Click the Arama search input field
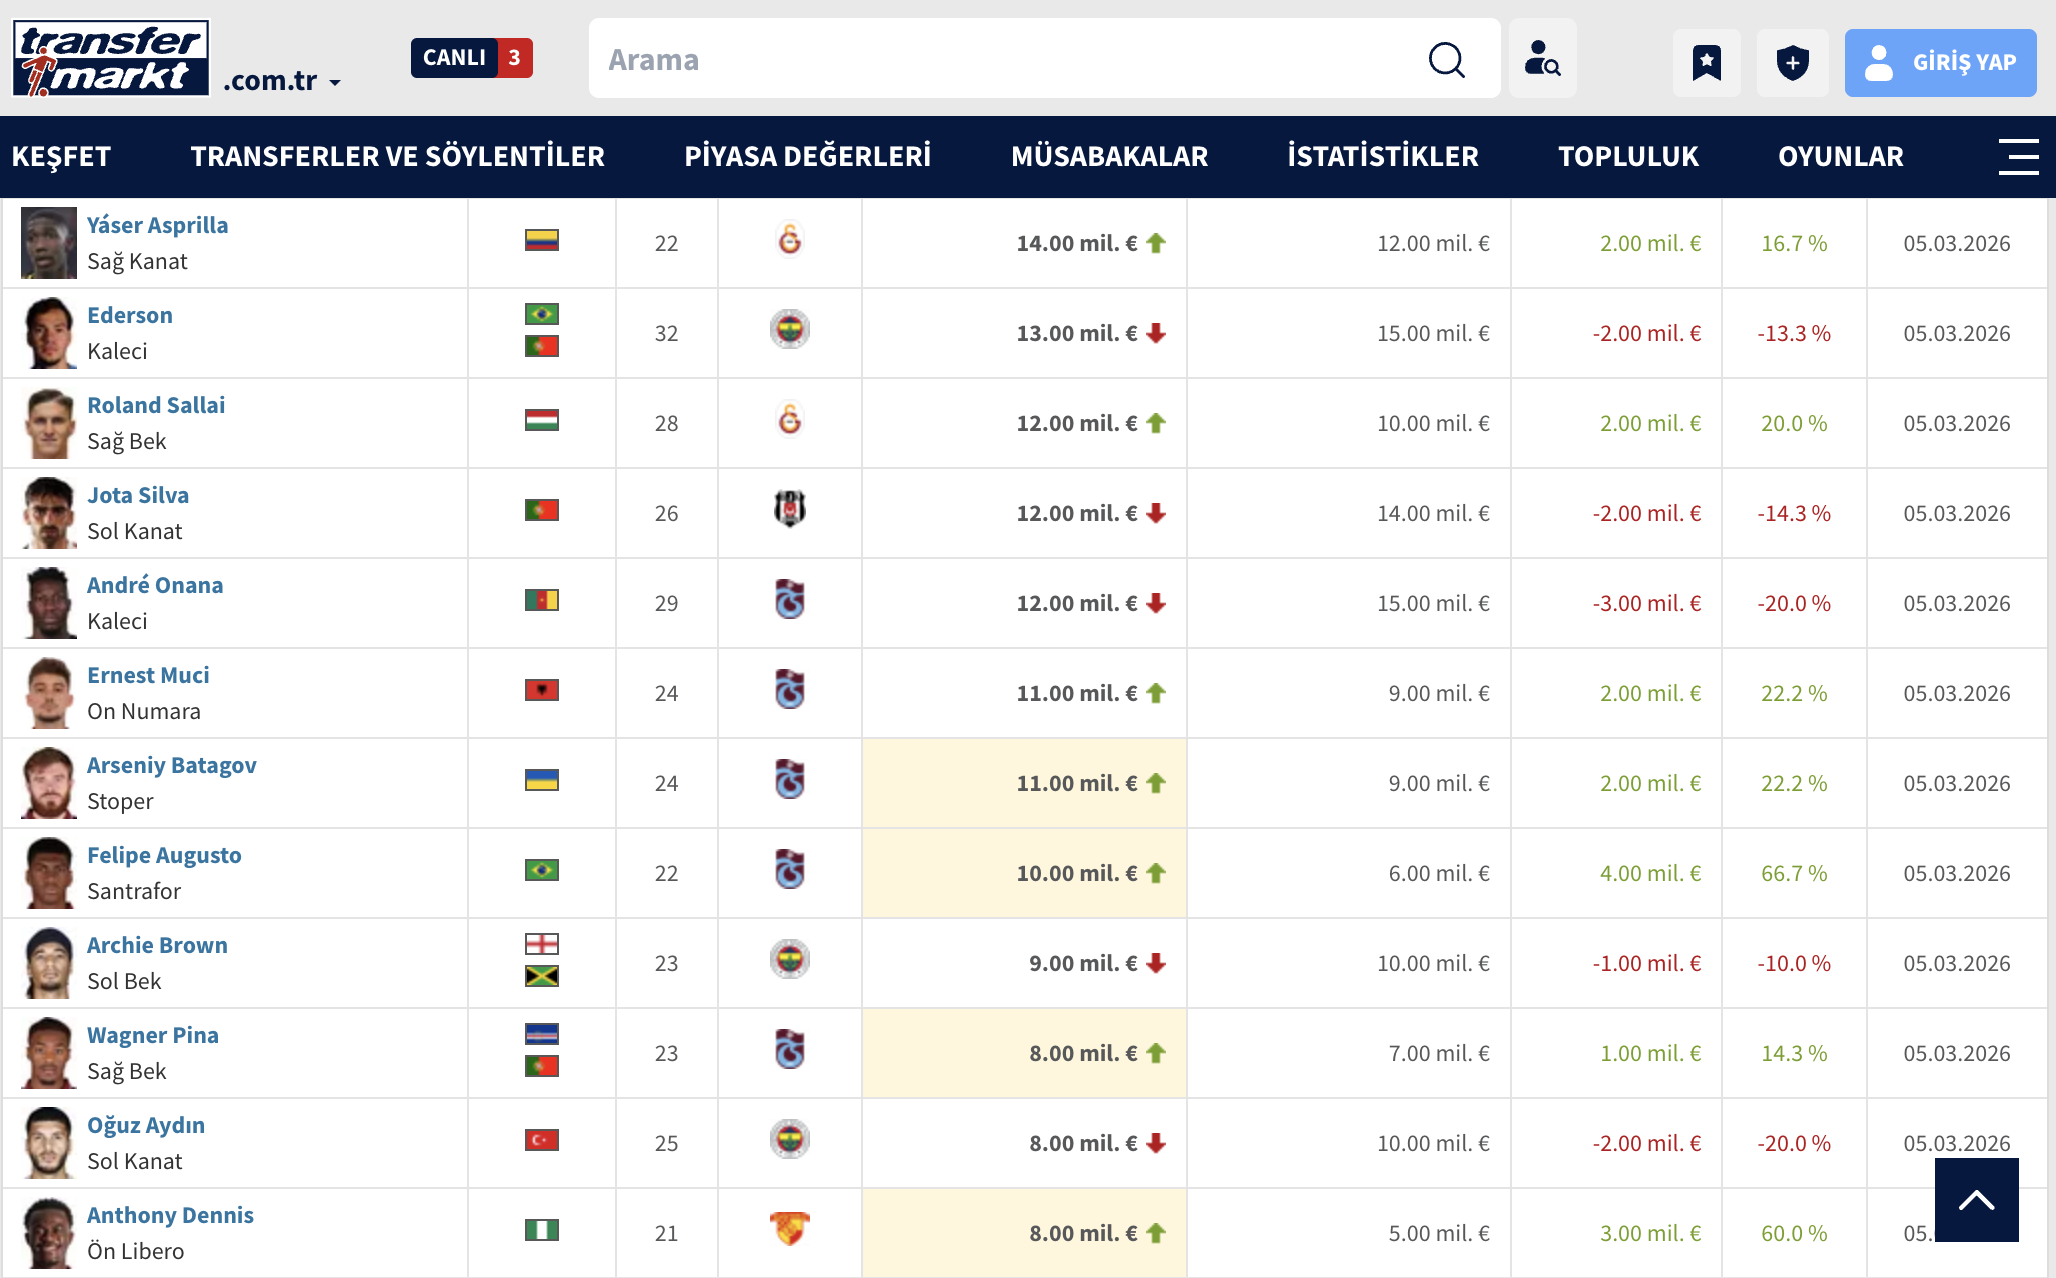The height and width of the screenshot is (1278, 2056). click(1000, 60)
